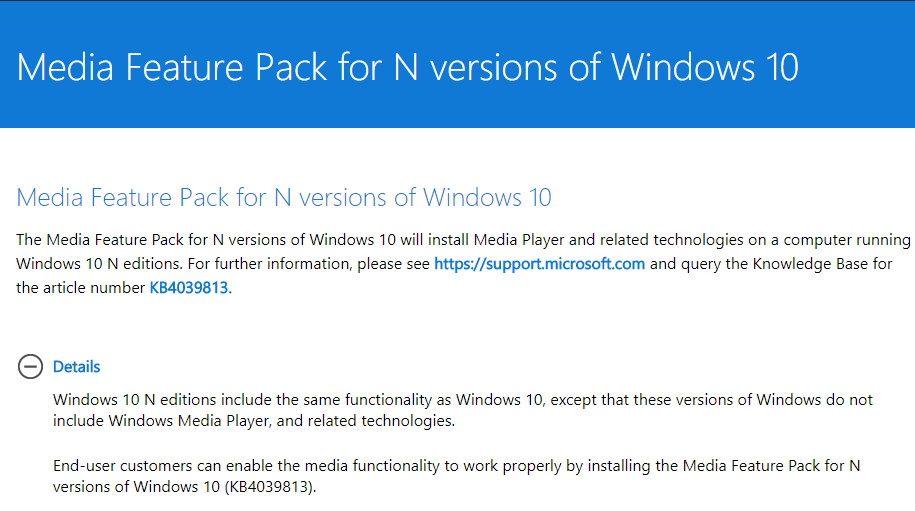Click the '(KB4039813)' text in the last paragraph
Viewport: 915px width, 511px height.
pos(270,486)
